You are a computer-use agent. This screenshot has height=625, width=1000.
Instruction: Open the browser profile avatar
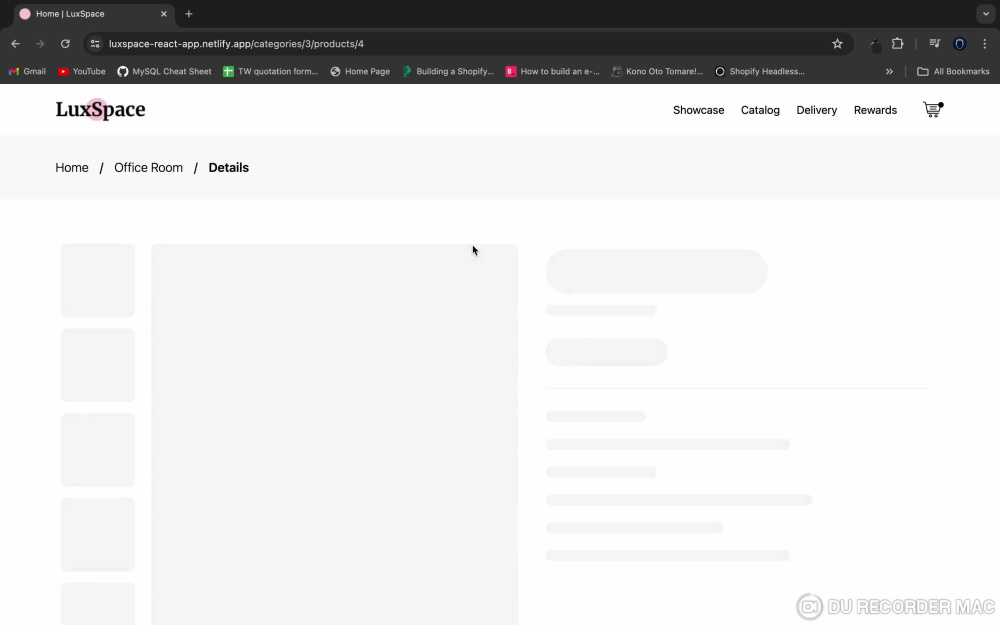(x=959, y=44)
